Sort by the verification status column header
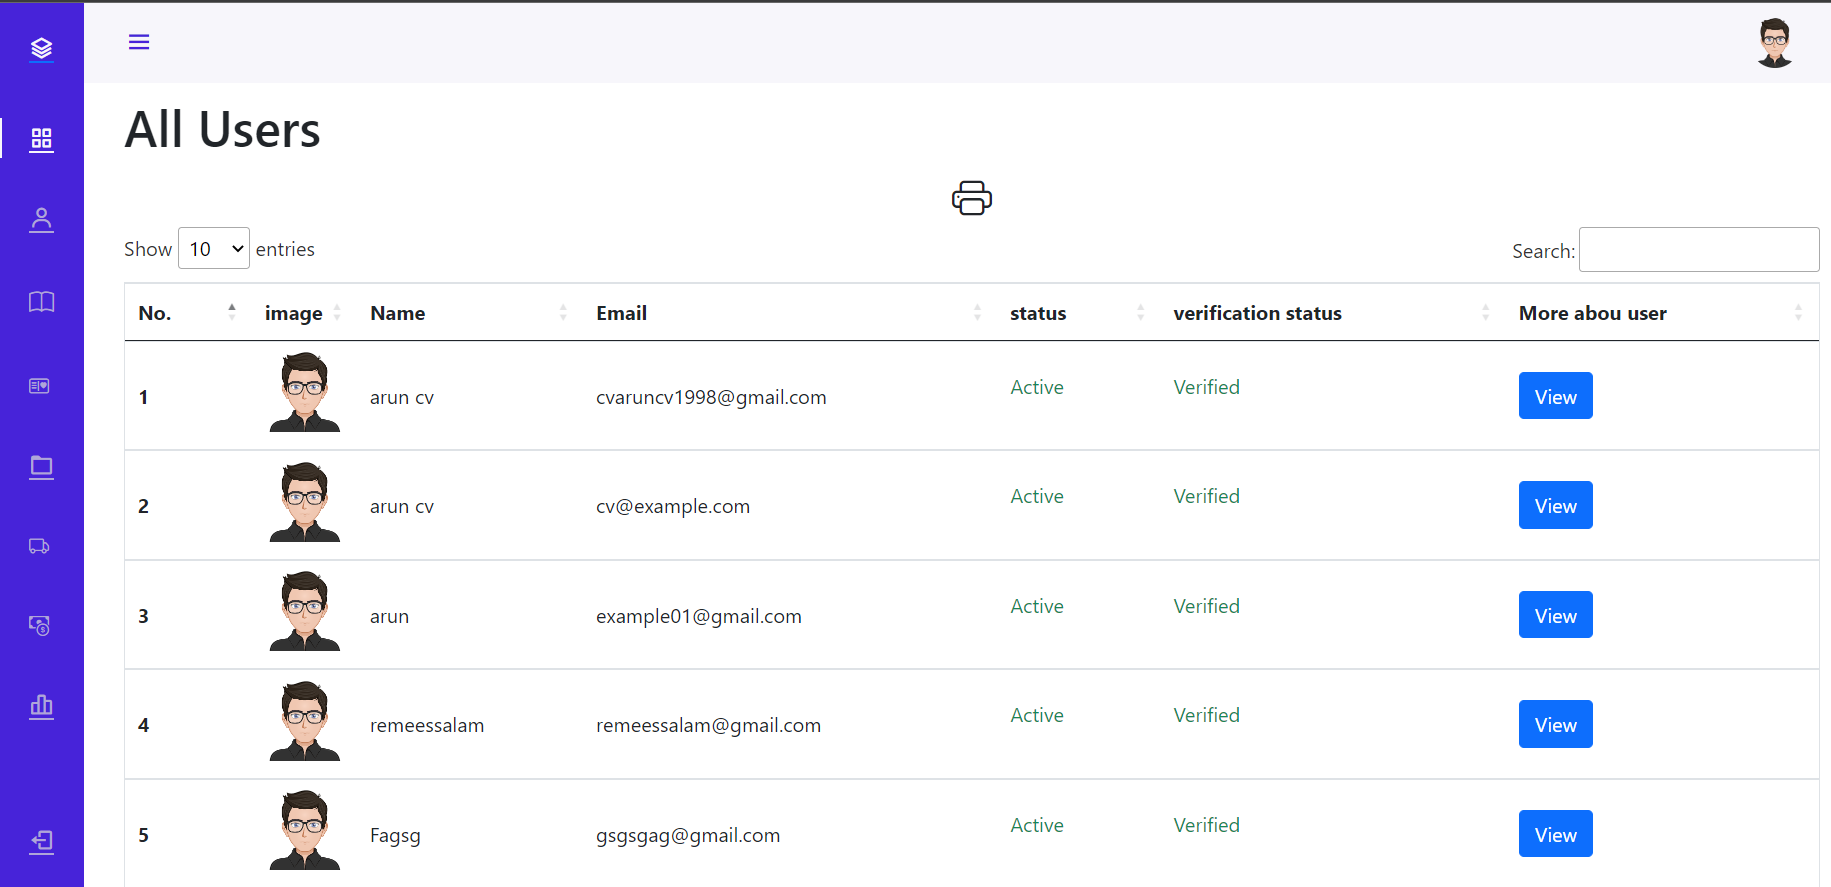1831x887 pixels. pos(1333,313)
